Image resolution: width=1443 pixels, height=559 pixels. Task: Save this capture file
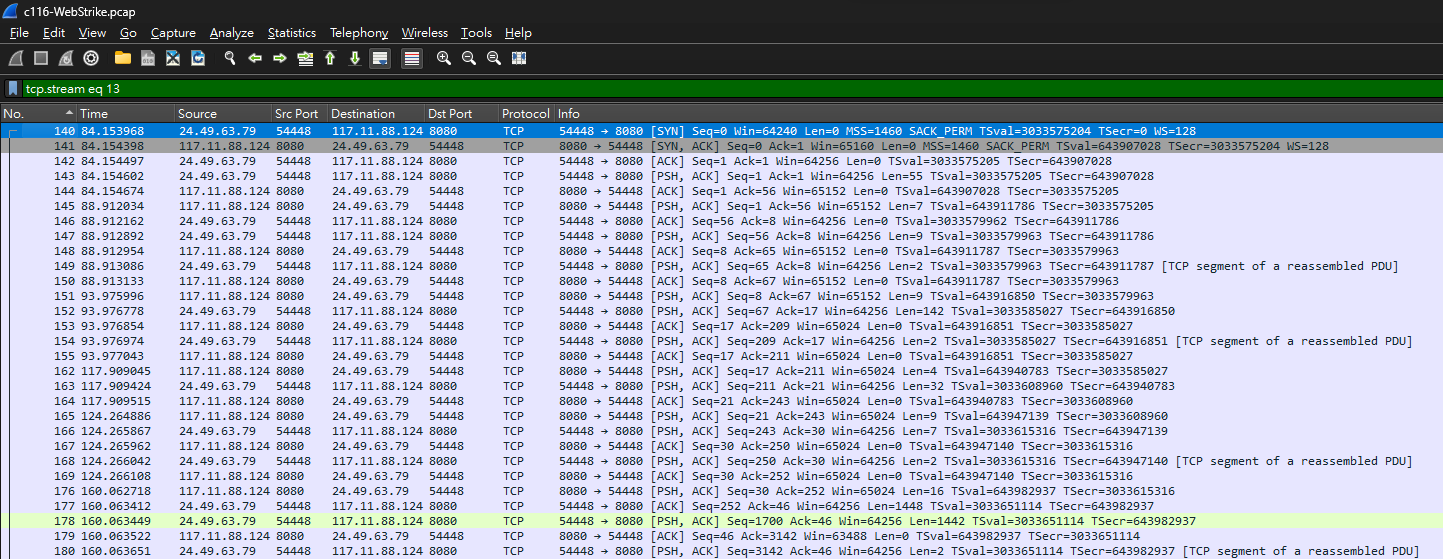click(148, 59)
